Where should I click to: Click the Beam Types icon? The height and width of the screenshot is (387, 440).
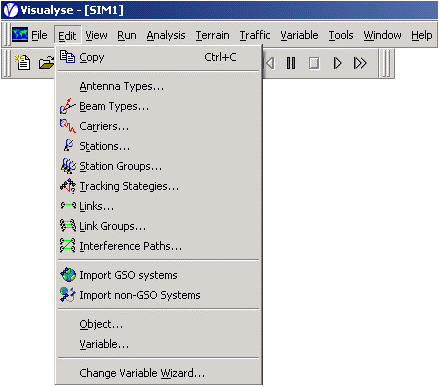[x=68, y=106]
